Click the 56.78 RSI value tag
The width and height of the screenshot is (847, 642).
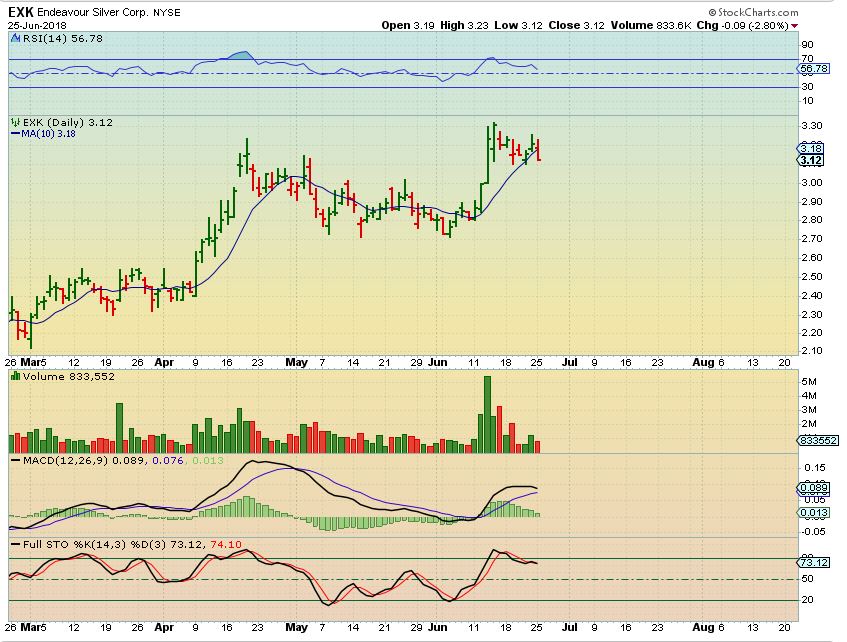811,69
